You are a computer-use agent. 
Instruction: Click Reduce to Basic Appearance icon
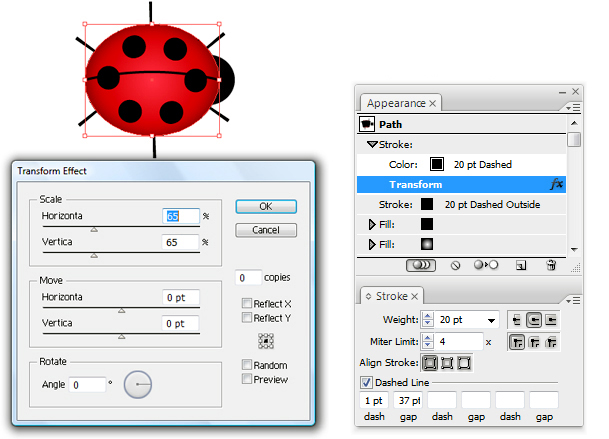486,265
